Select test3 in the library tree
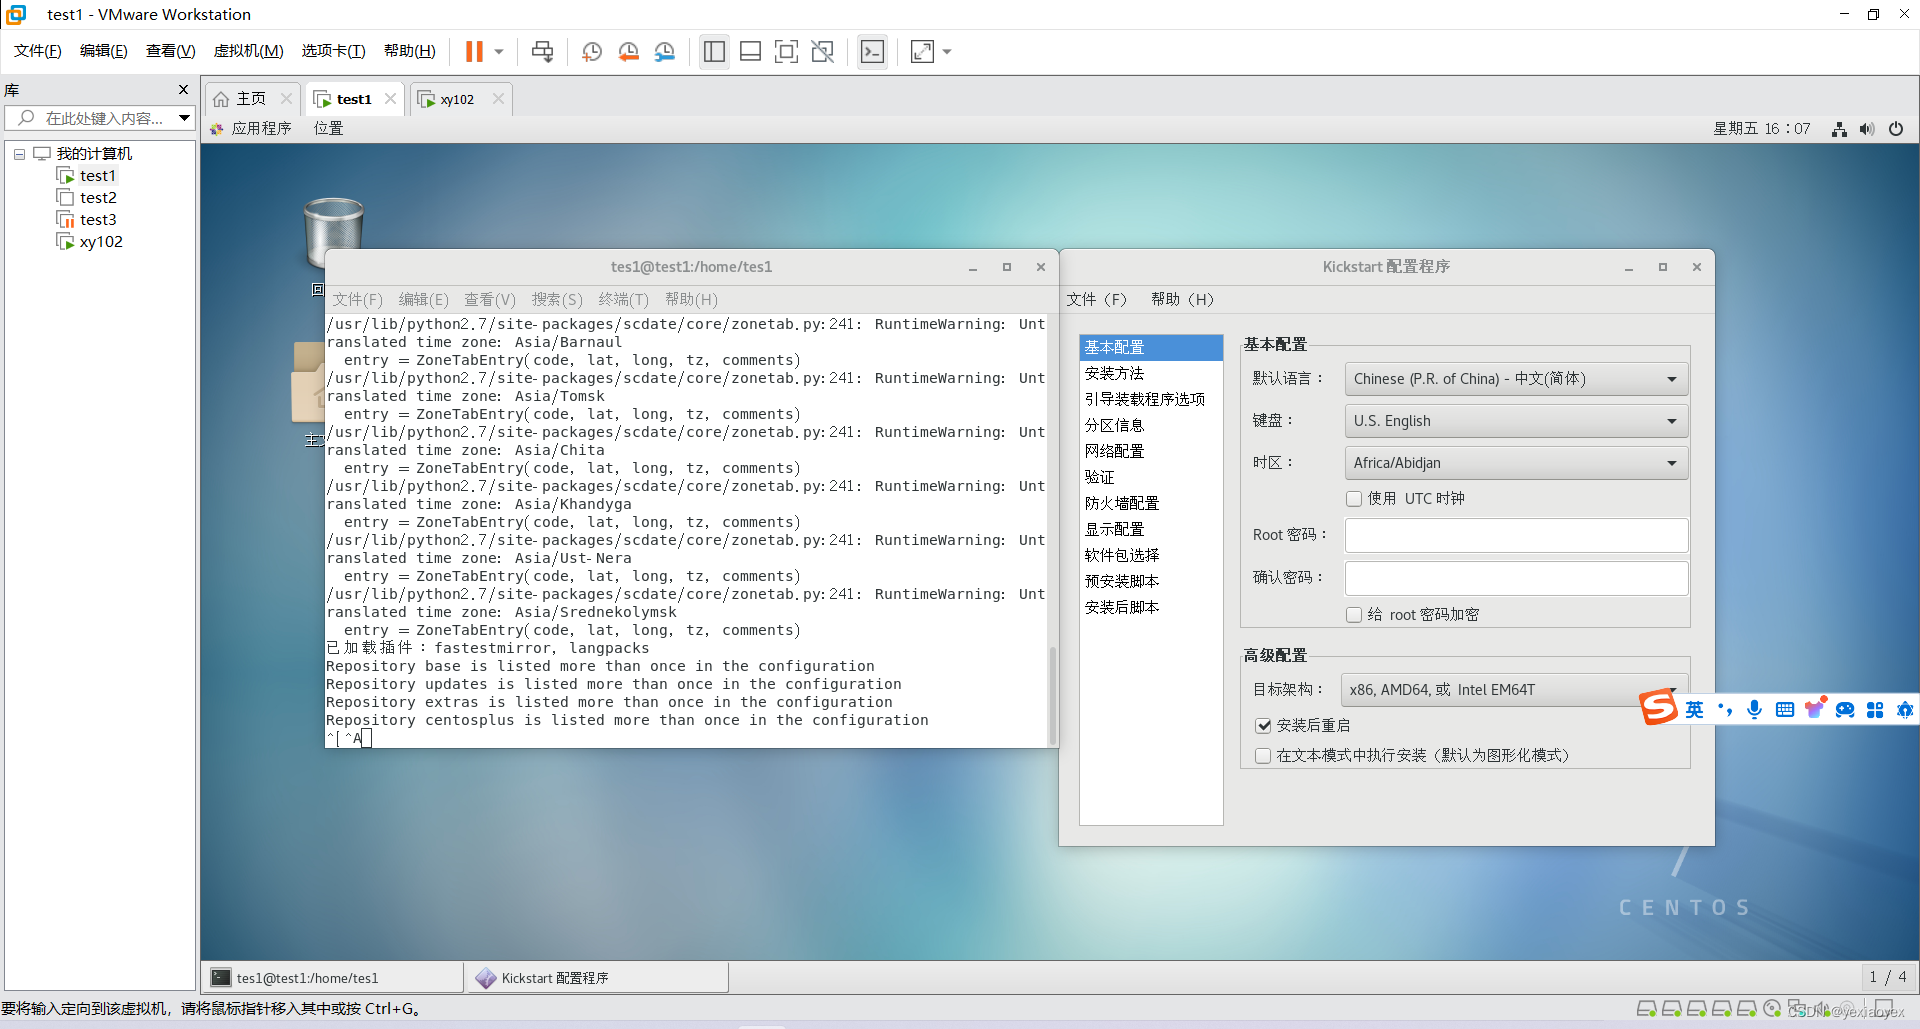The image size is (1920, 1029). [x=97, y=219]
